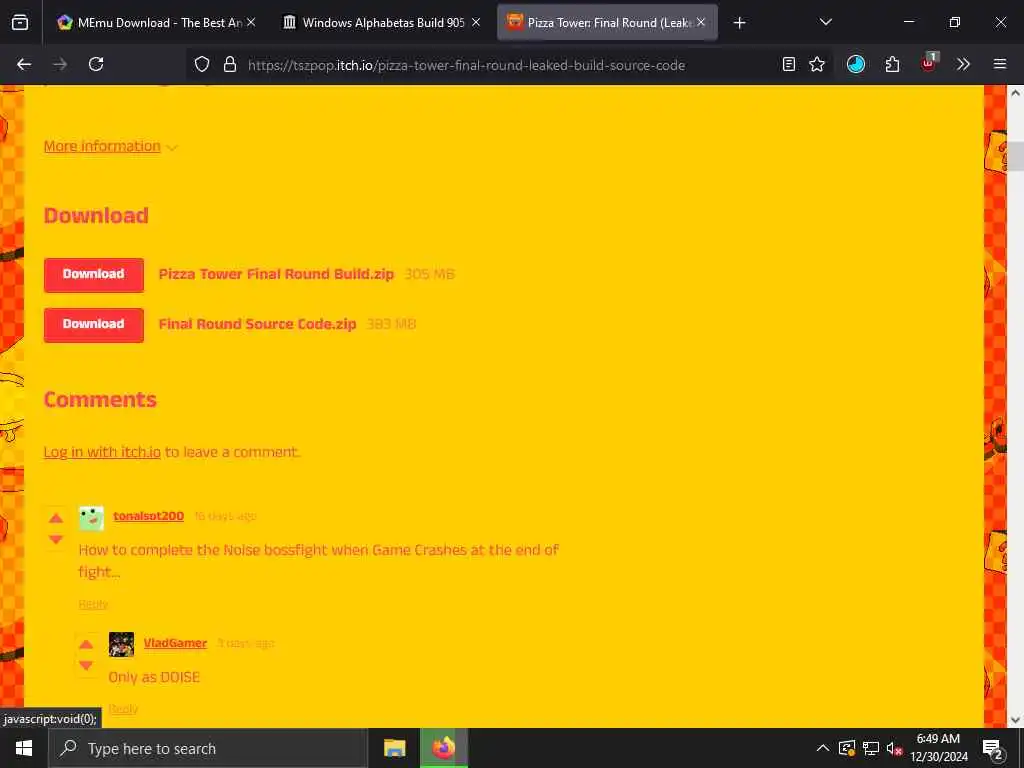Open tracking protection shield icon
The image size is (1024, 768).
click(x=202, y=64)
